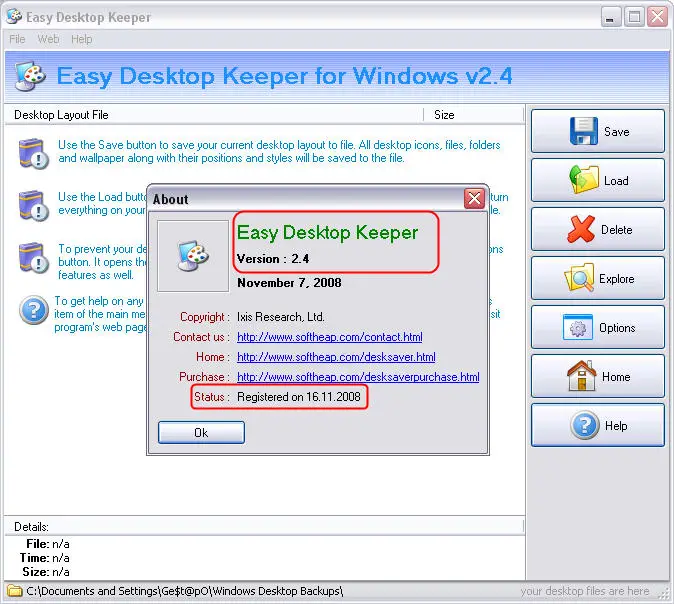The image size is (674, 604).
Task: Click the book icon beside Save button tip
Action: coord(34,153)
